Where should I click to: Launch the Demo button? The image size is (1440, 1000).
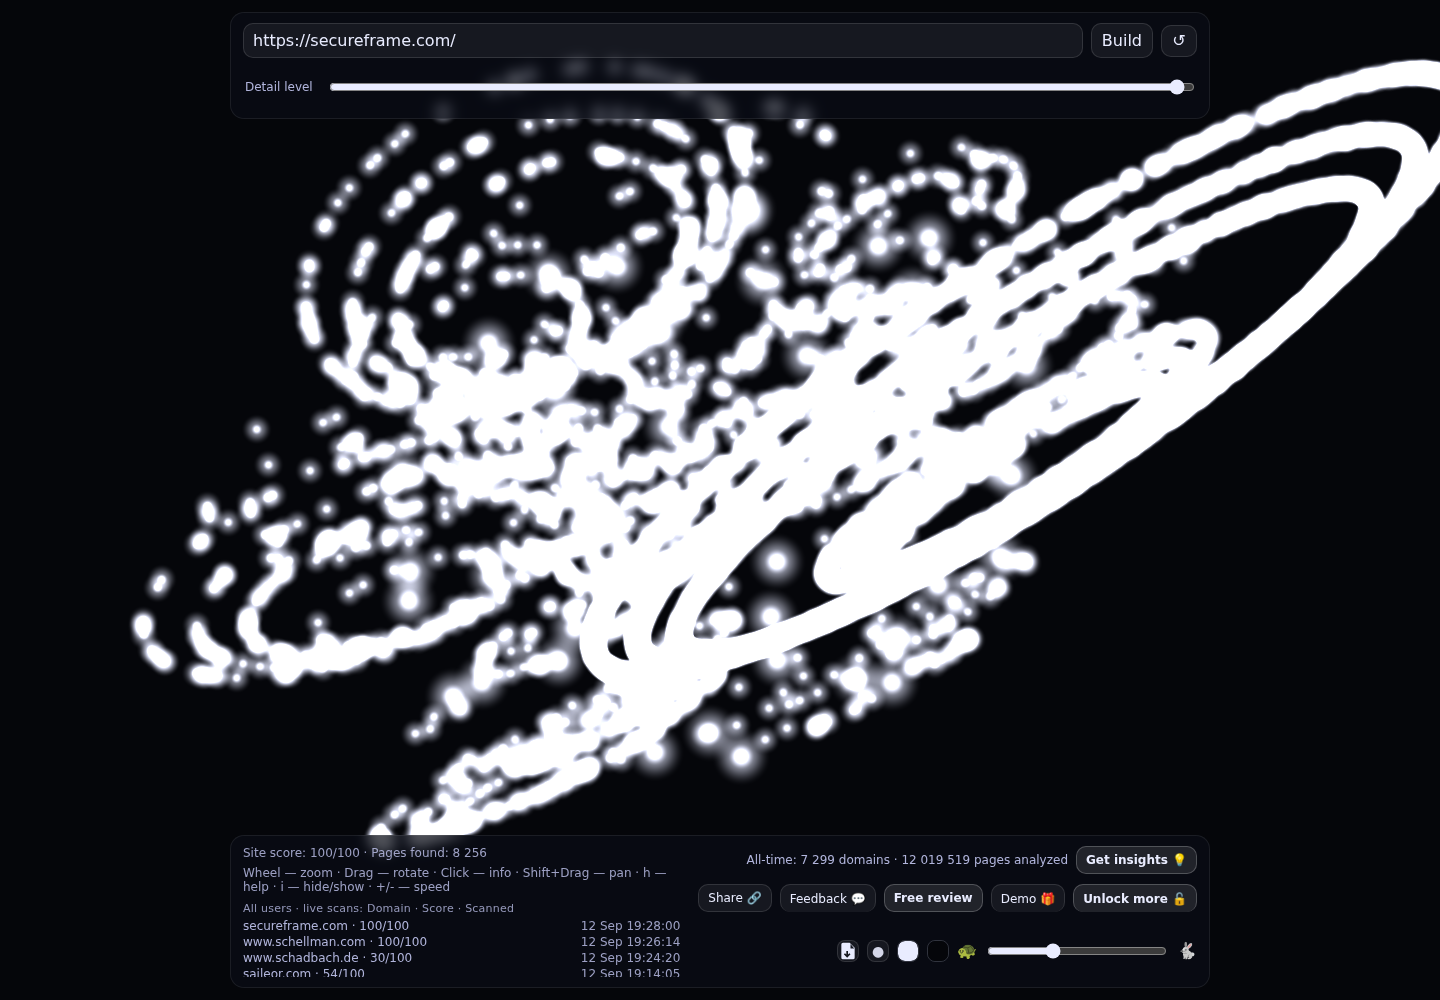(x=1028, y=898)
